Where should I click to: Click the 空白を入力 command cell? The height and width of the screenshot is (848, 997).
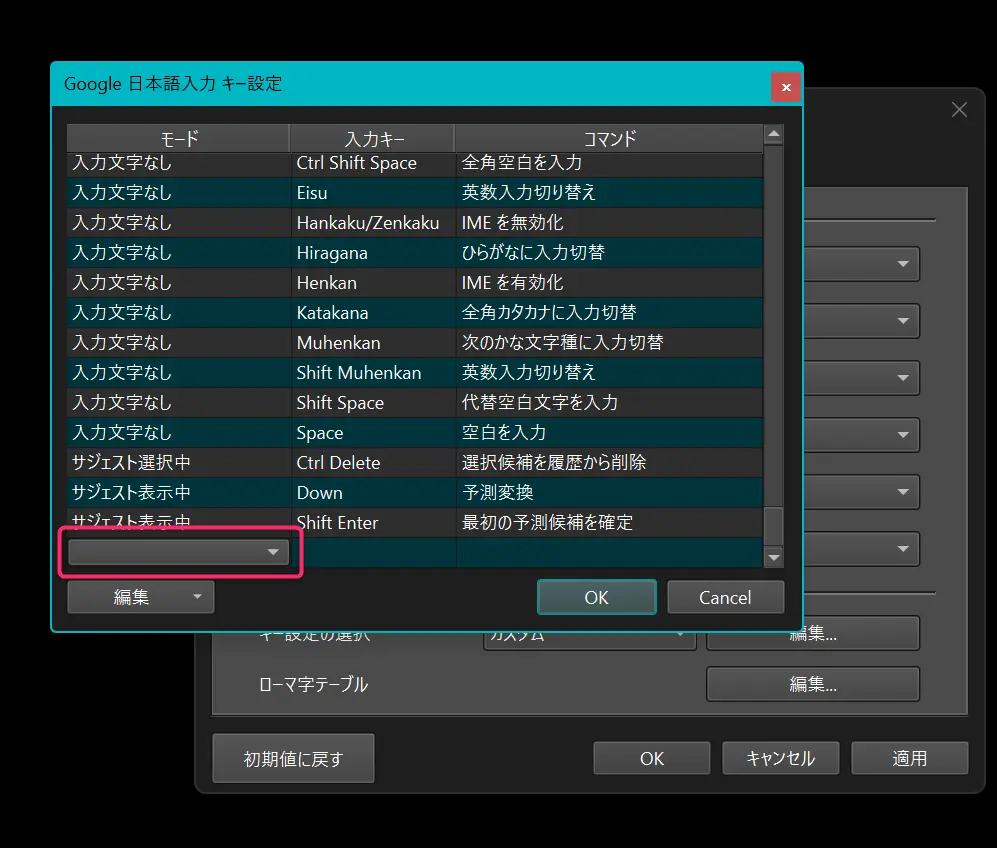pyautogui.click(x=609, y=433)
